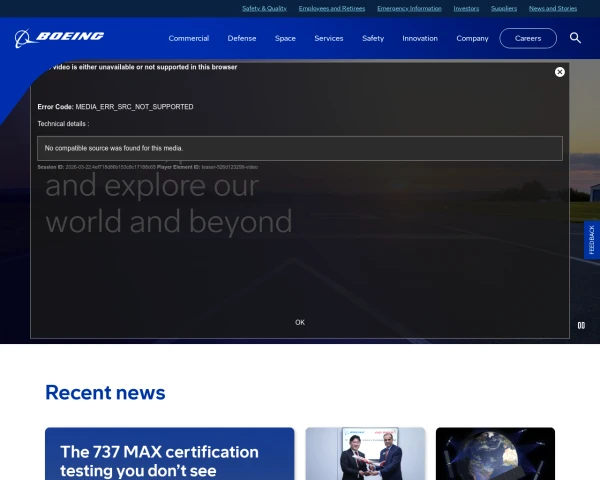Open Emergency Information link
The height and width of the screenshot is (480, 600).
409,8
